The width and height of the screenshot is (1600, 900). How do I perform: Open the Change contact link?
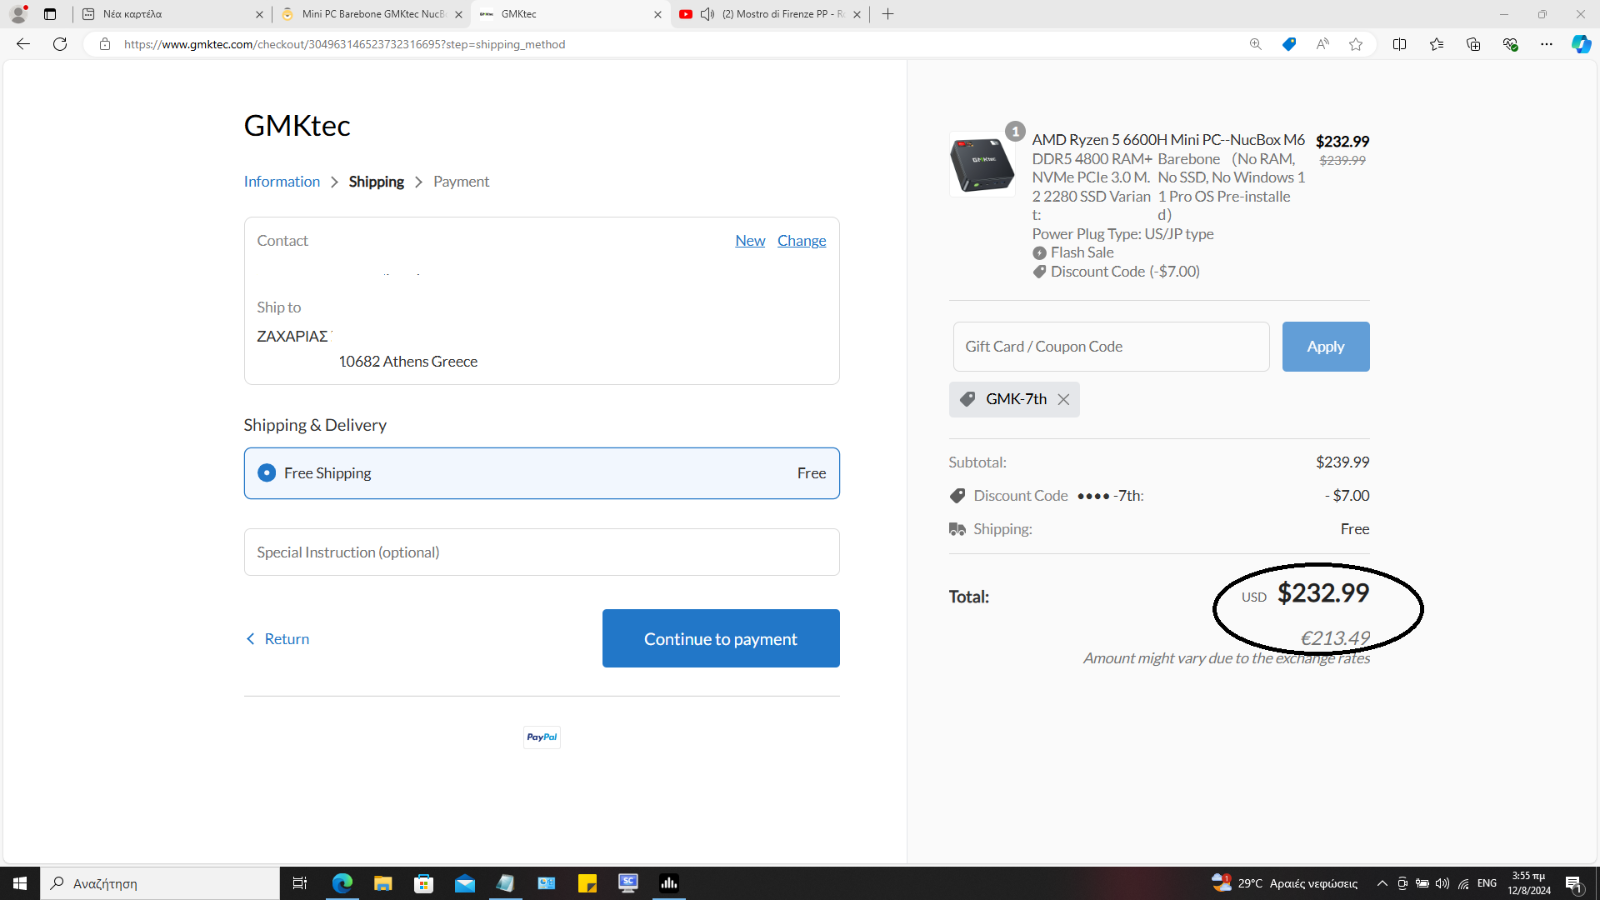tap(801, 241)
